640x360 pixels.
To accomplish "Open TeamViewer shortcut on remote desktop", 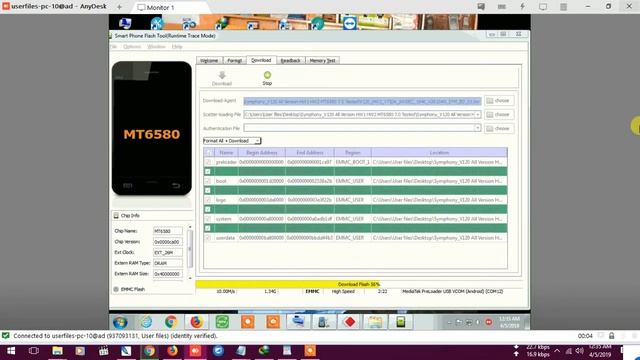I will point(349,23).
